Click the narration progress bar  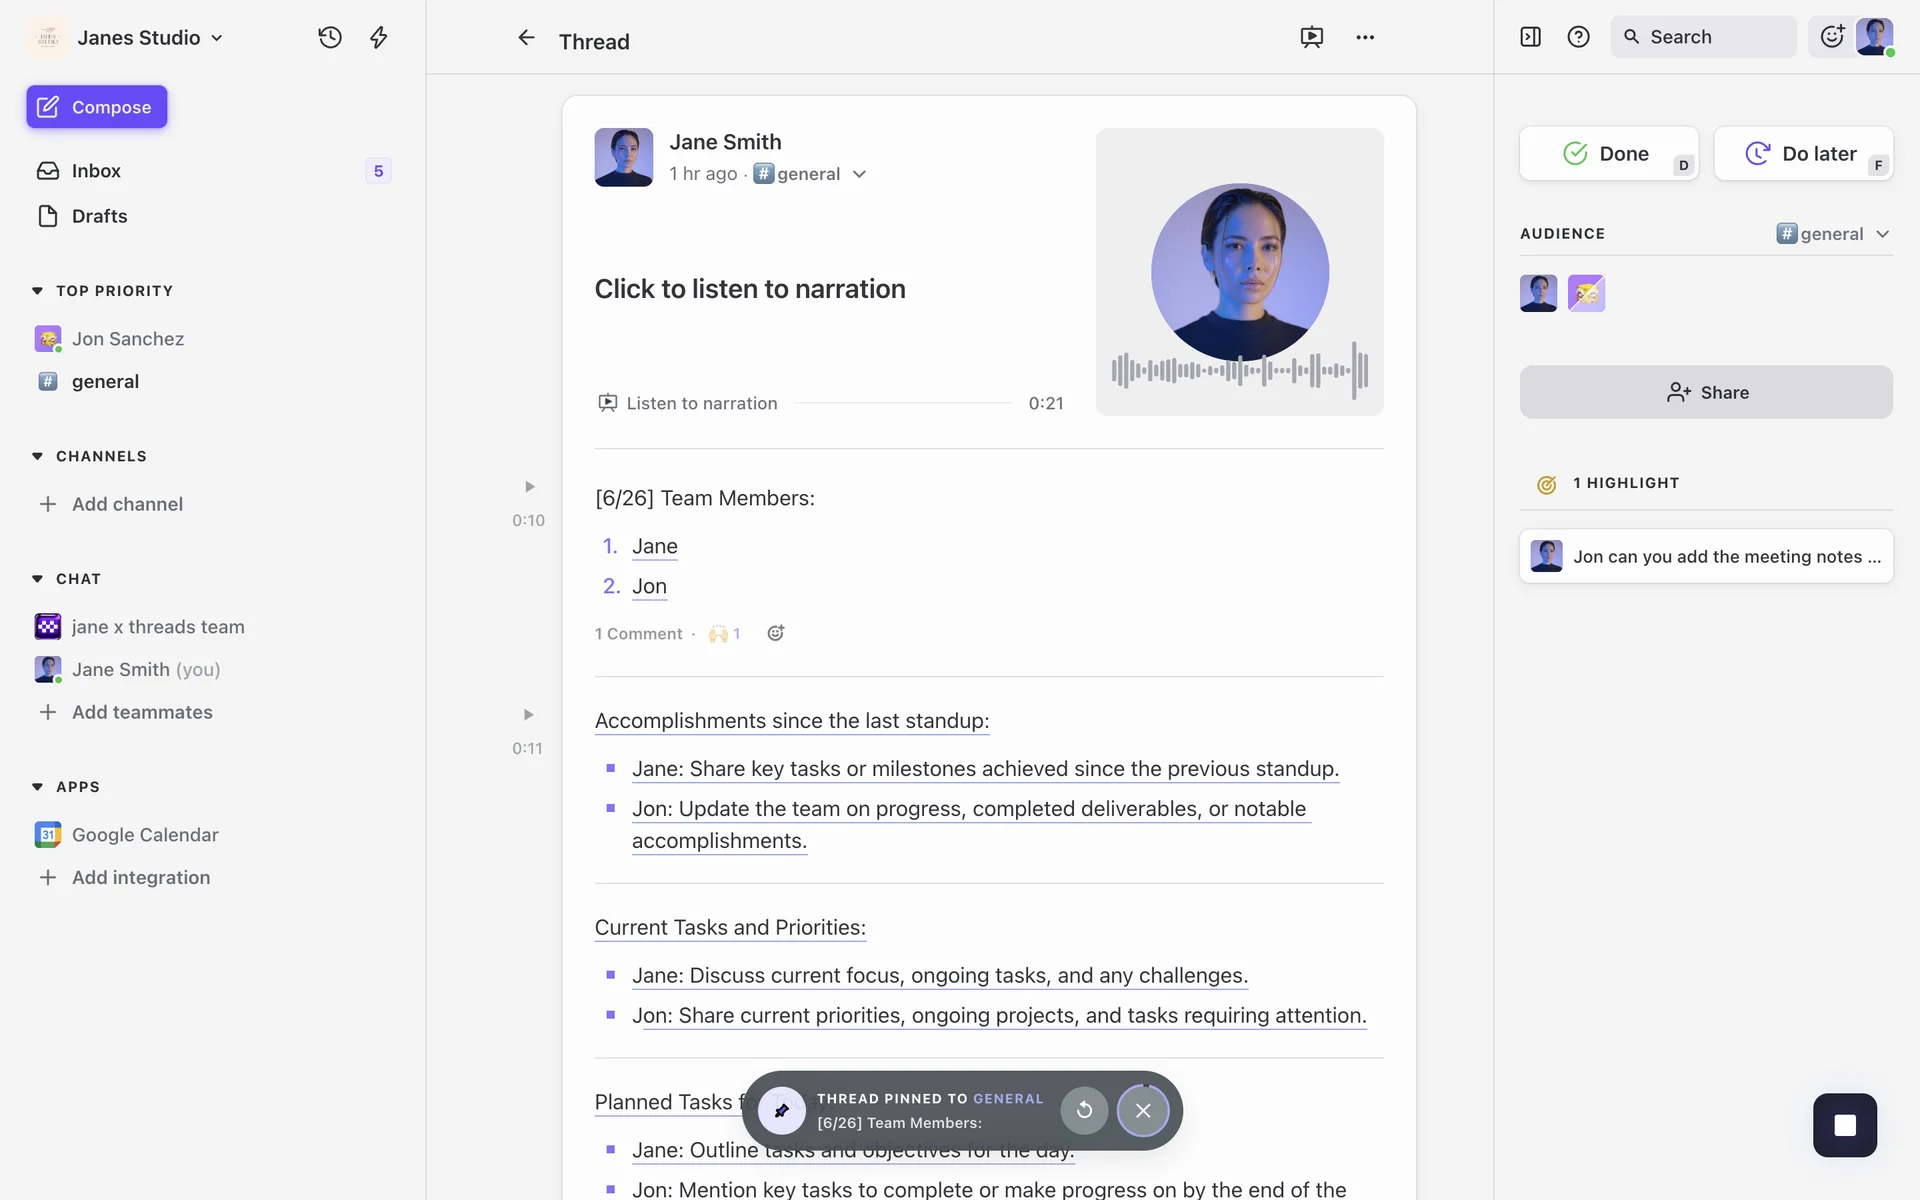point(902,403)
